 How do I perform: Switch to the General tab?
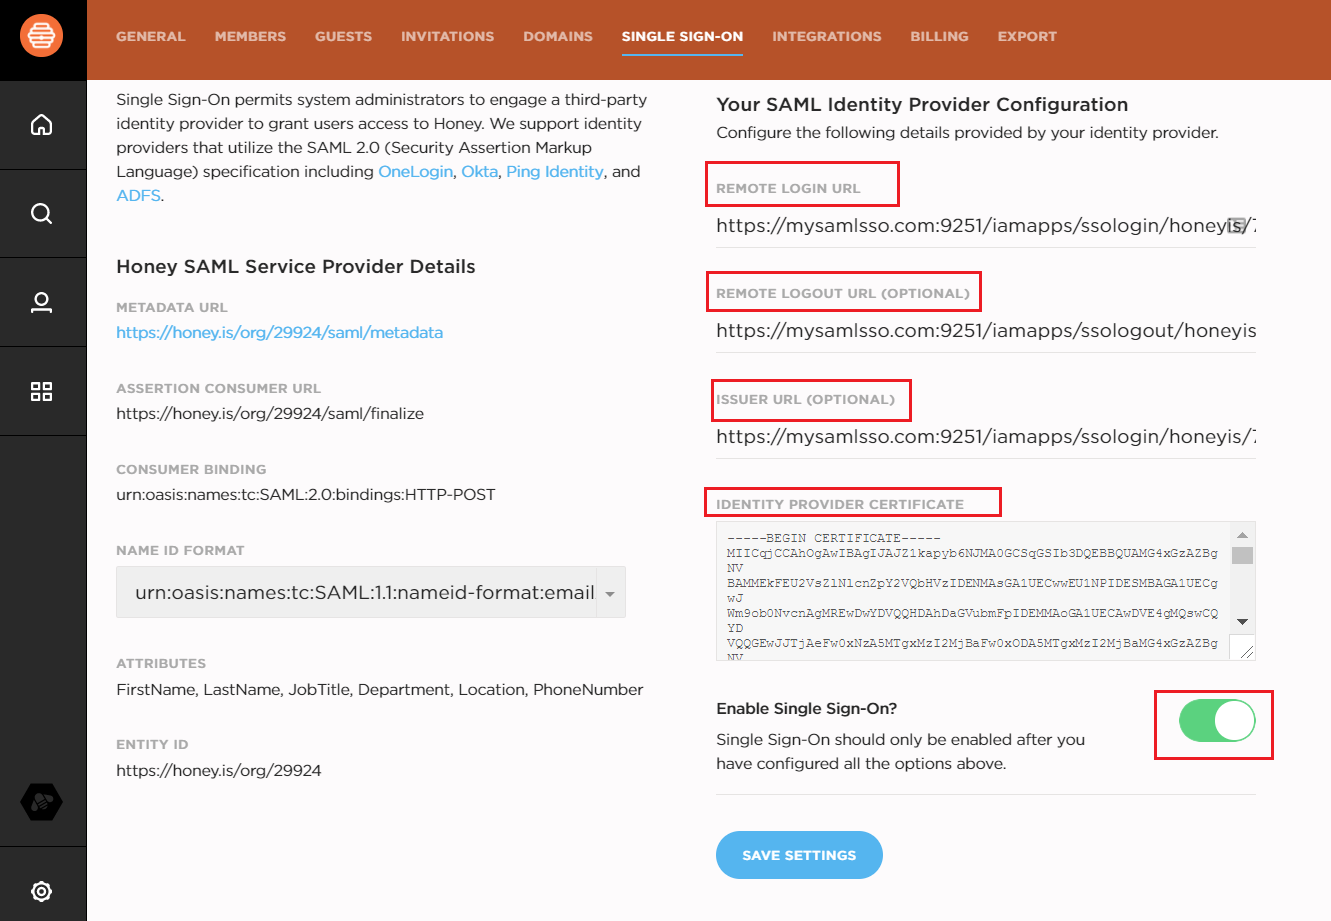tap(151, 36)
